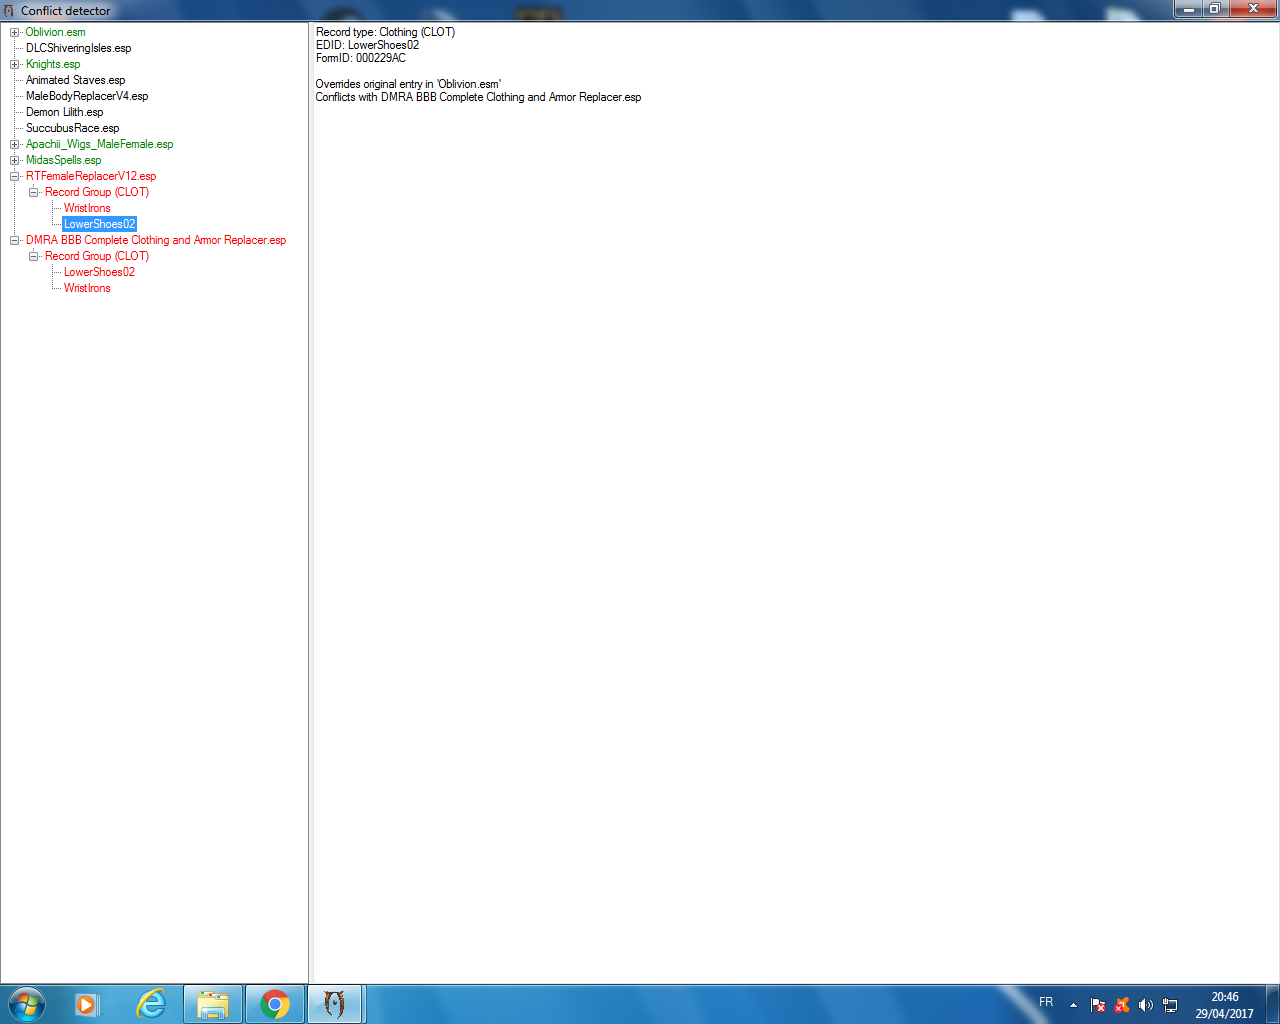Image resolution: width=1280 pixels, height=1024 pixels.
Task: Open the volume speaker tray icon
Action: (x=1146, y=1005)
